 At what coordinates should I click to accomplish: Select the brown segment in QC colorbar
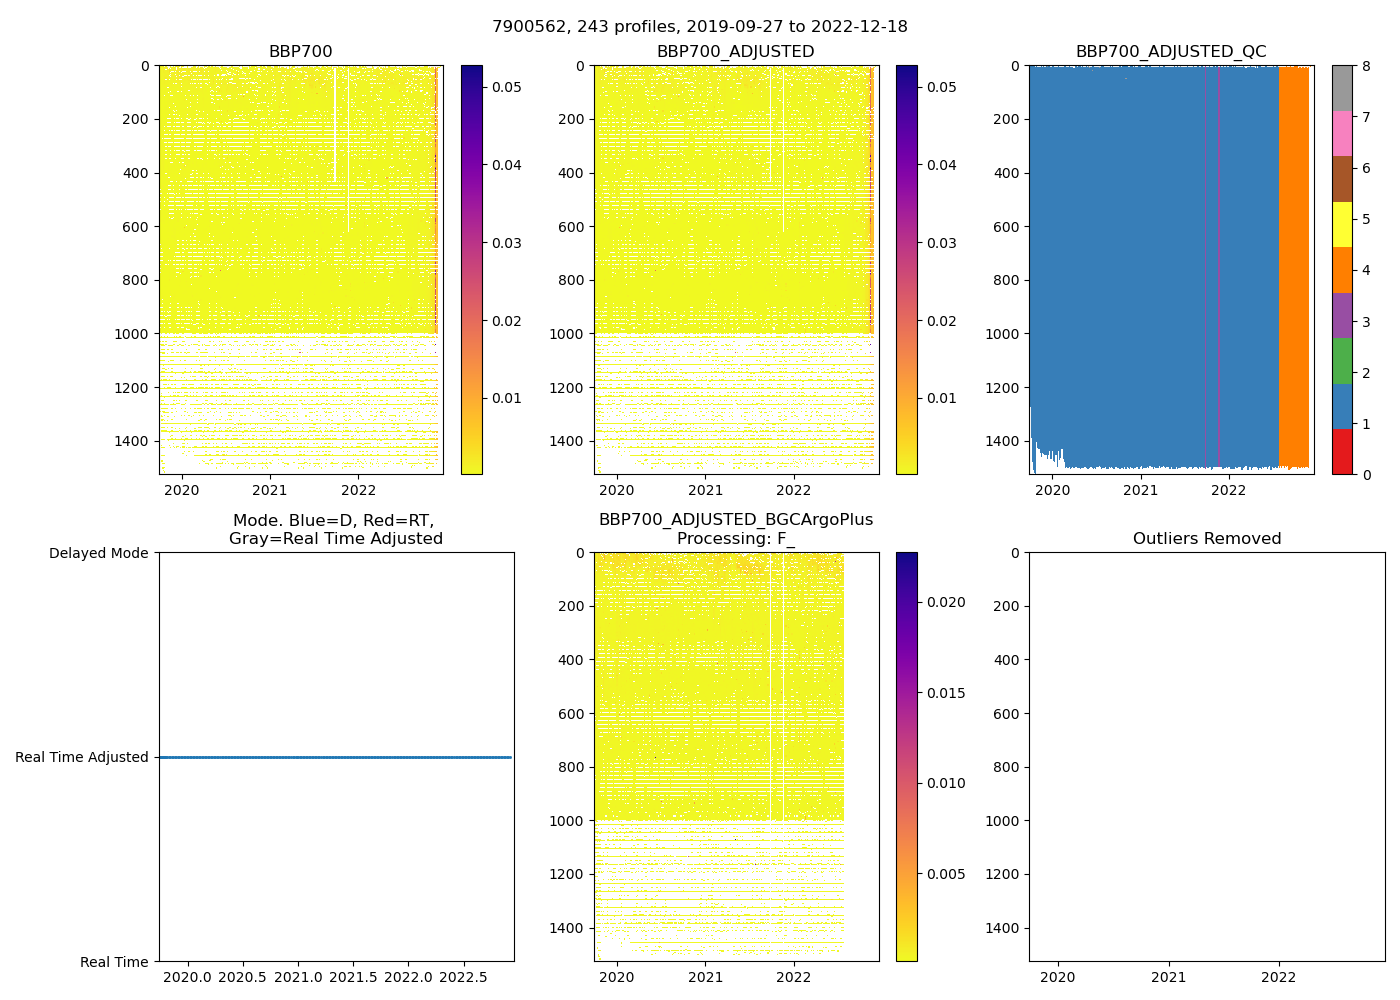point(1342,179)
